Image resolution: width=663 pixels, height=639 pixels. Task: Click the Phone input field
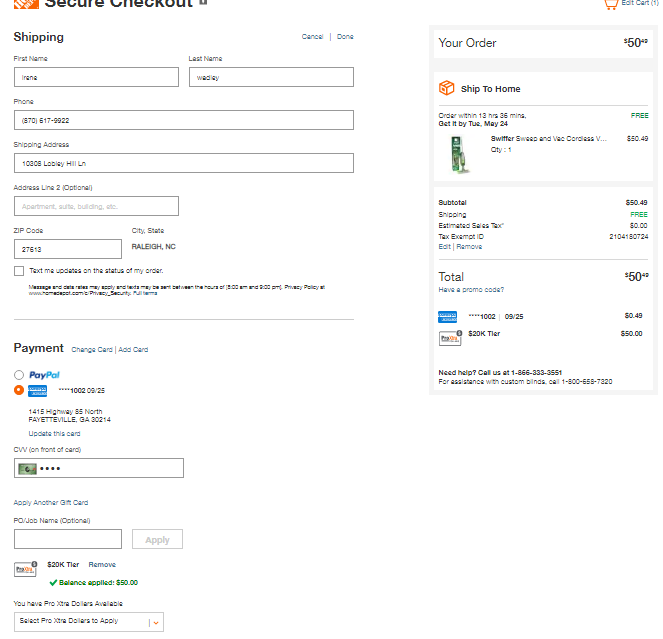pos(184,120)
